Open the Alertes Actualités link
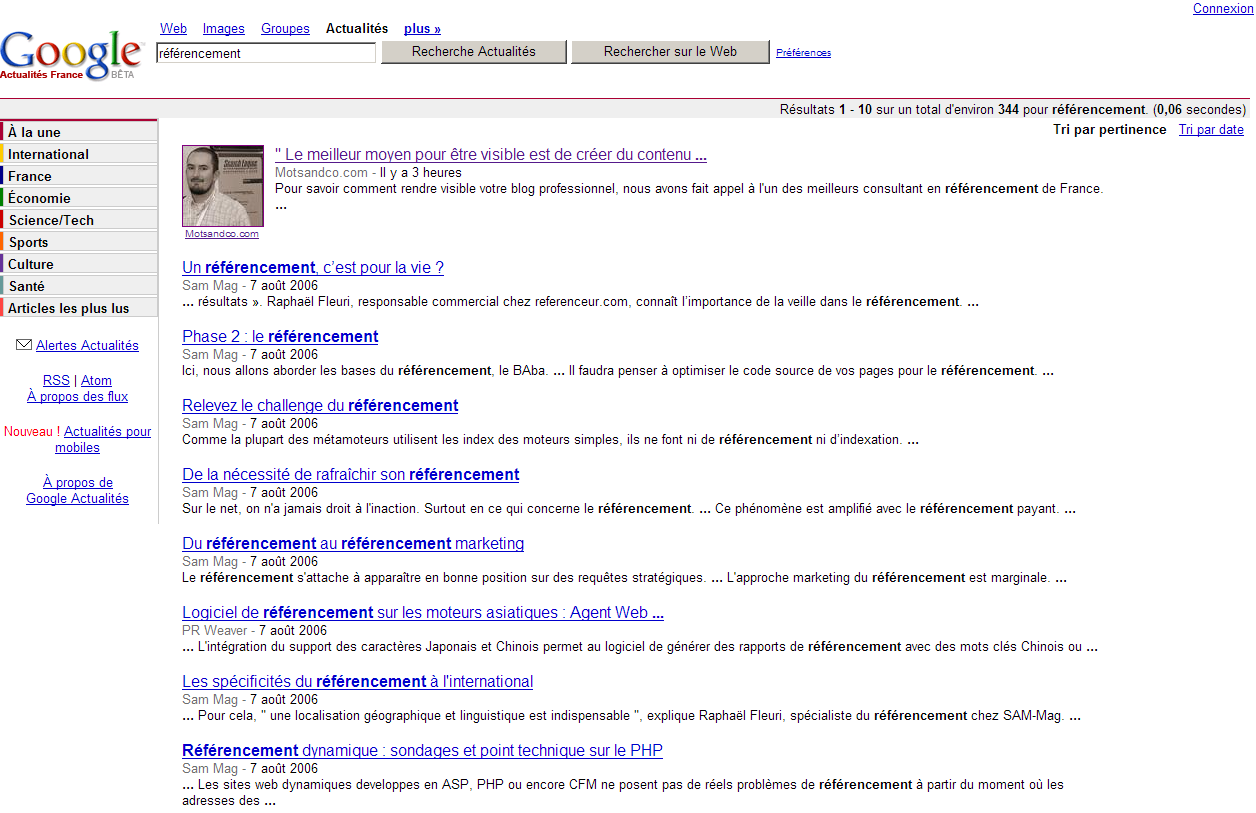 point(87,346)
